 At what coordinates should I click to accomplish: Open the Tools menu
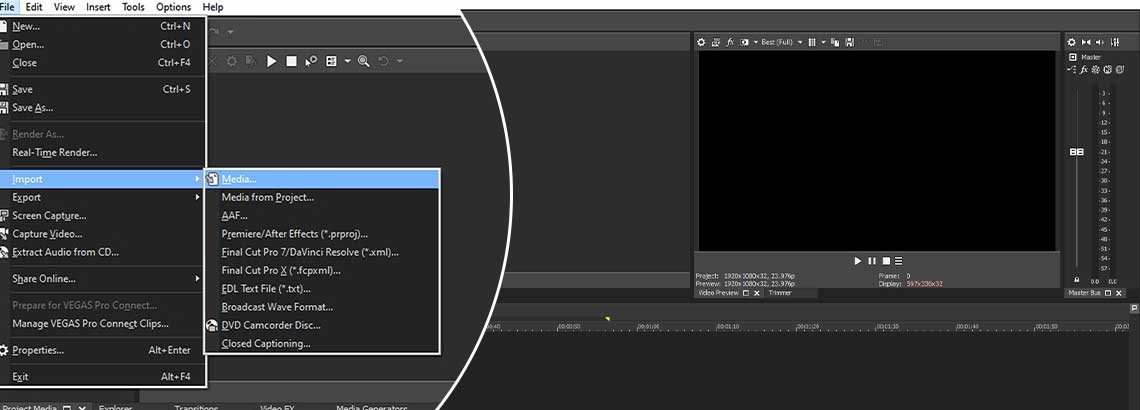[133, 7]
